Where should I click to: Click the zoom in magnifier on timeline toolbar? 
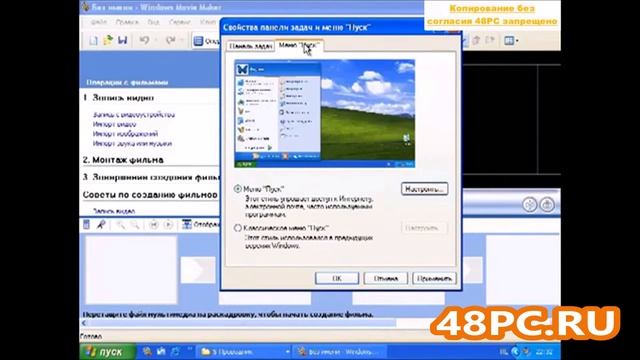(121, 225)
